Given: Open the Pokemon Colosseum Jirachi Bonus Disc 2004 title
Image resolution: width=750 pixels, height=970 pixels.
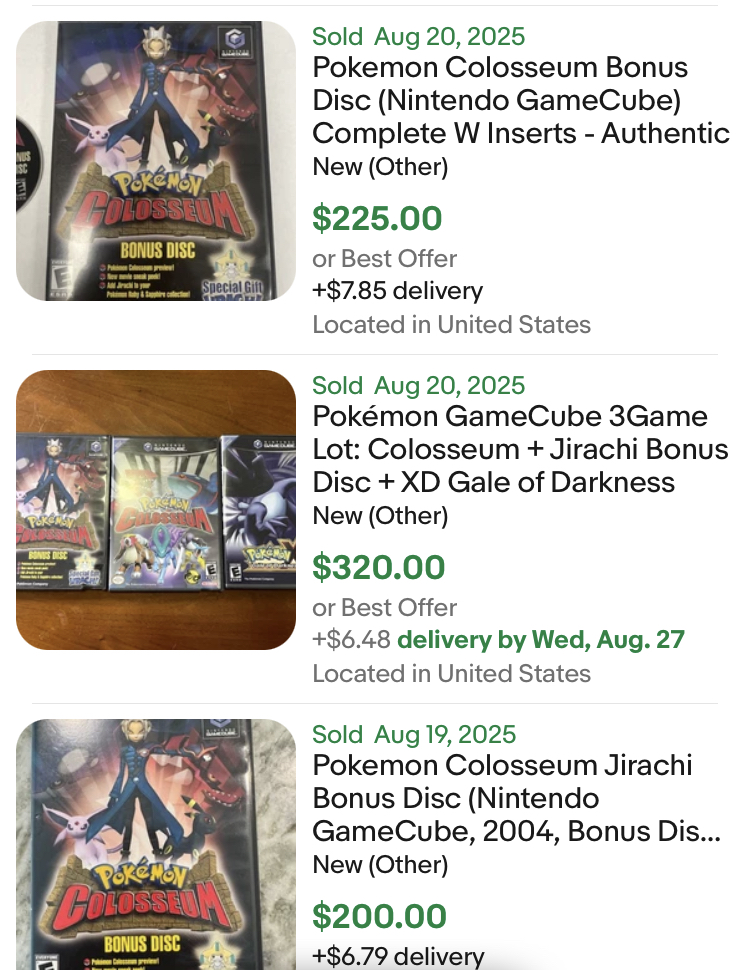Looking at the screenshot, I should pyautogui.click(x=517, y=798).
